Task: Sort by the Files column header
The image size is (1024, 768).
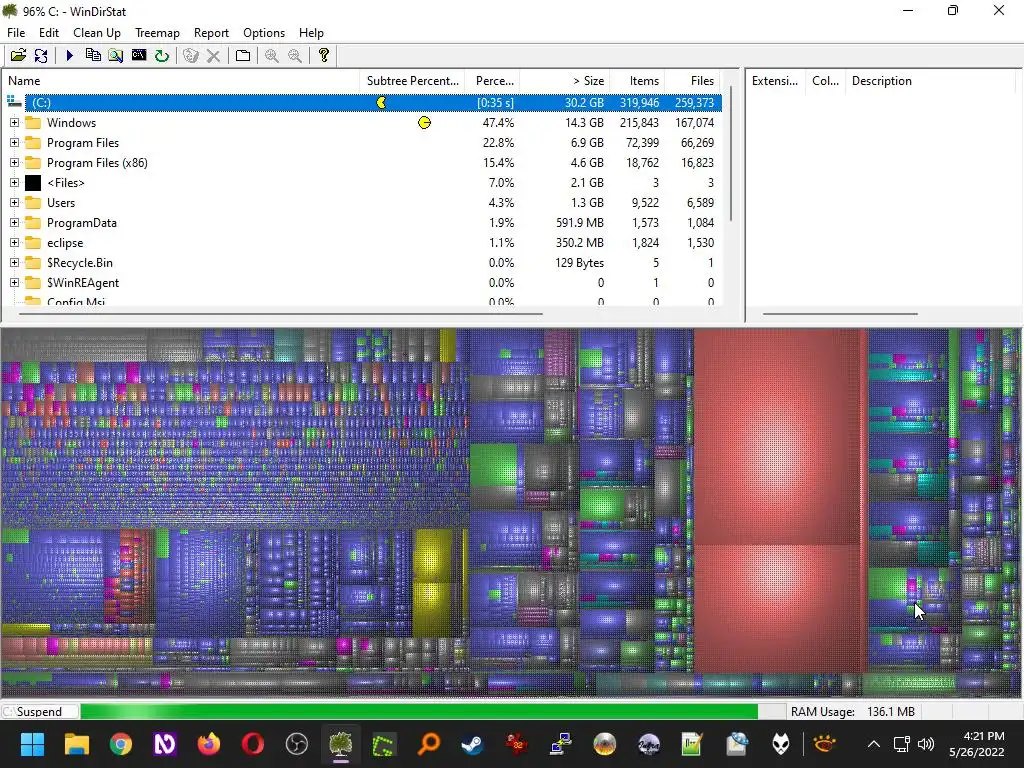Action: [x=692, y=81]
